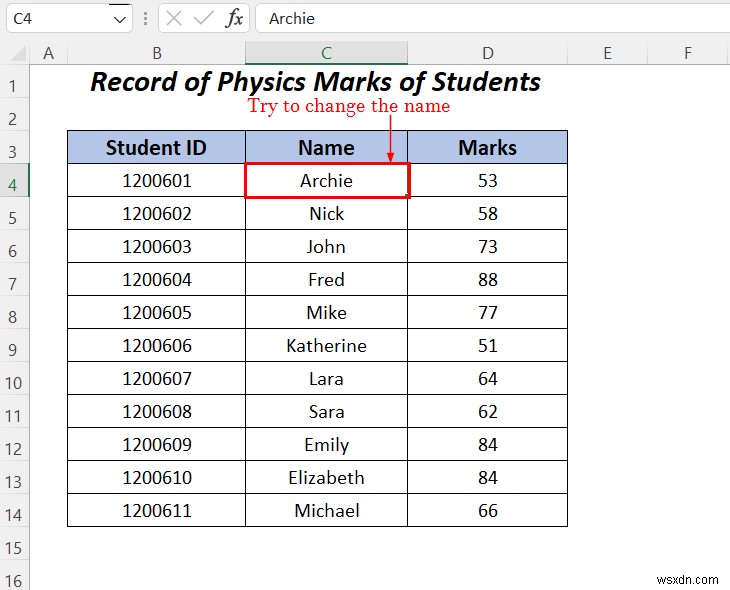Select cell containing 1200606
This screenshot has height=590, width=730.
[x=156, y=346]
